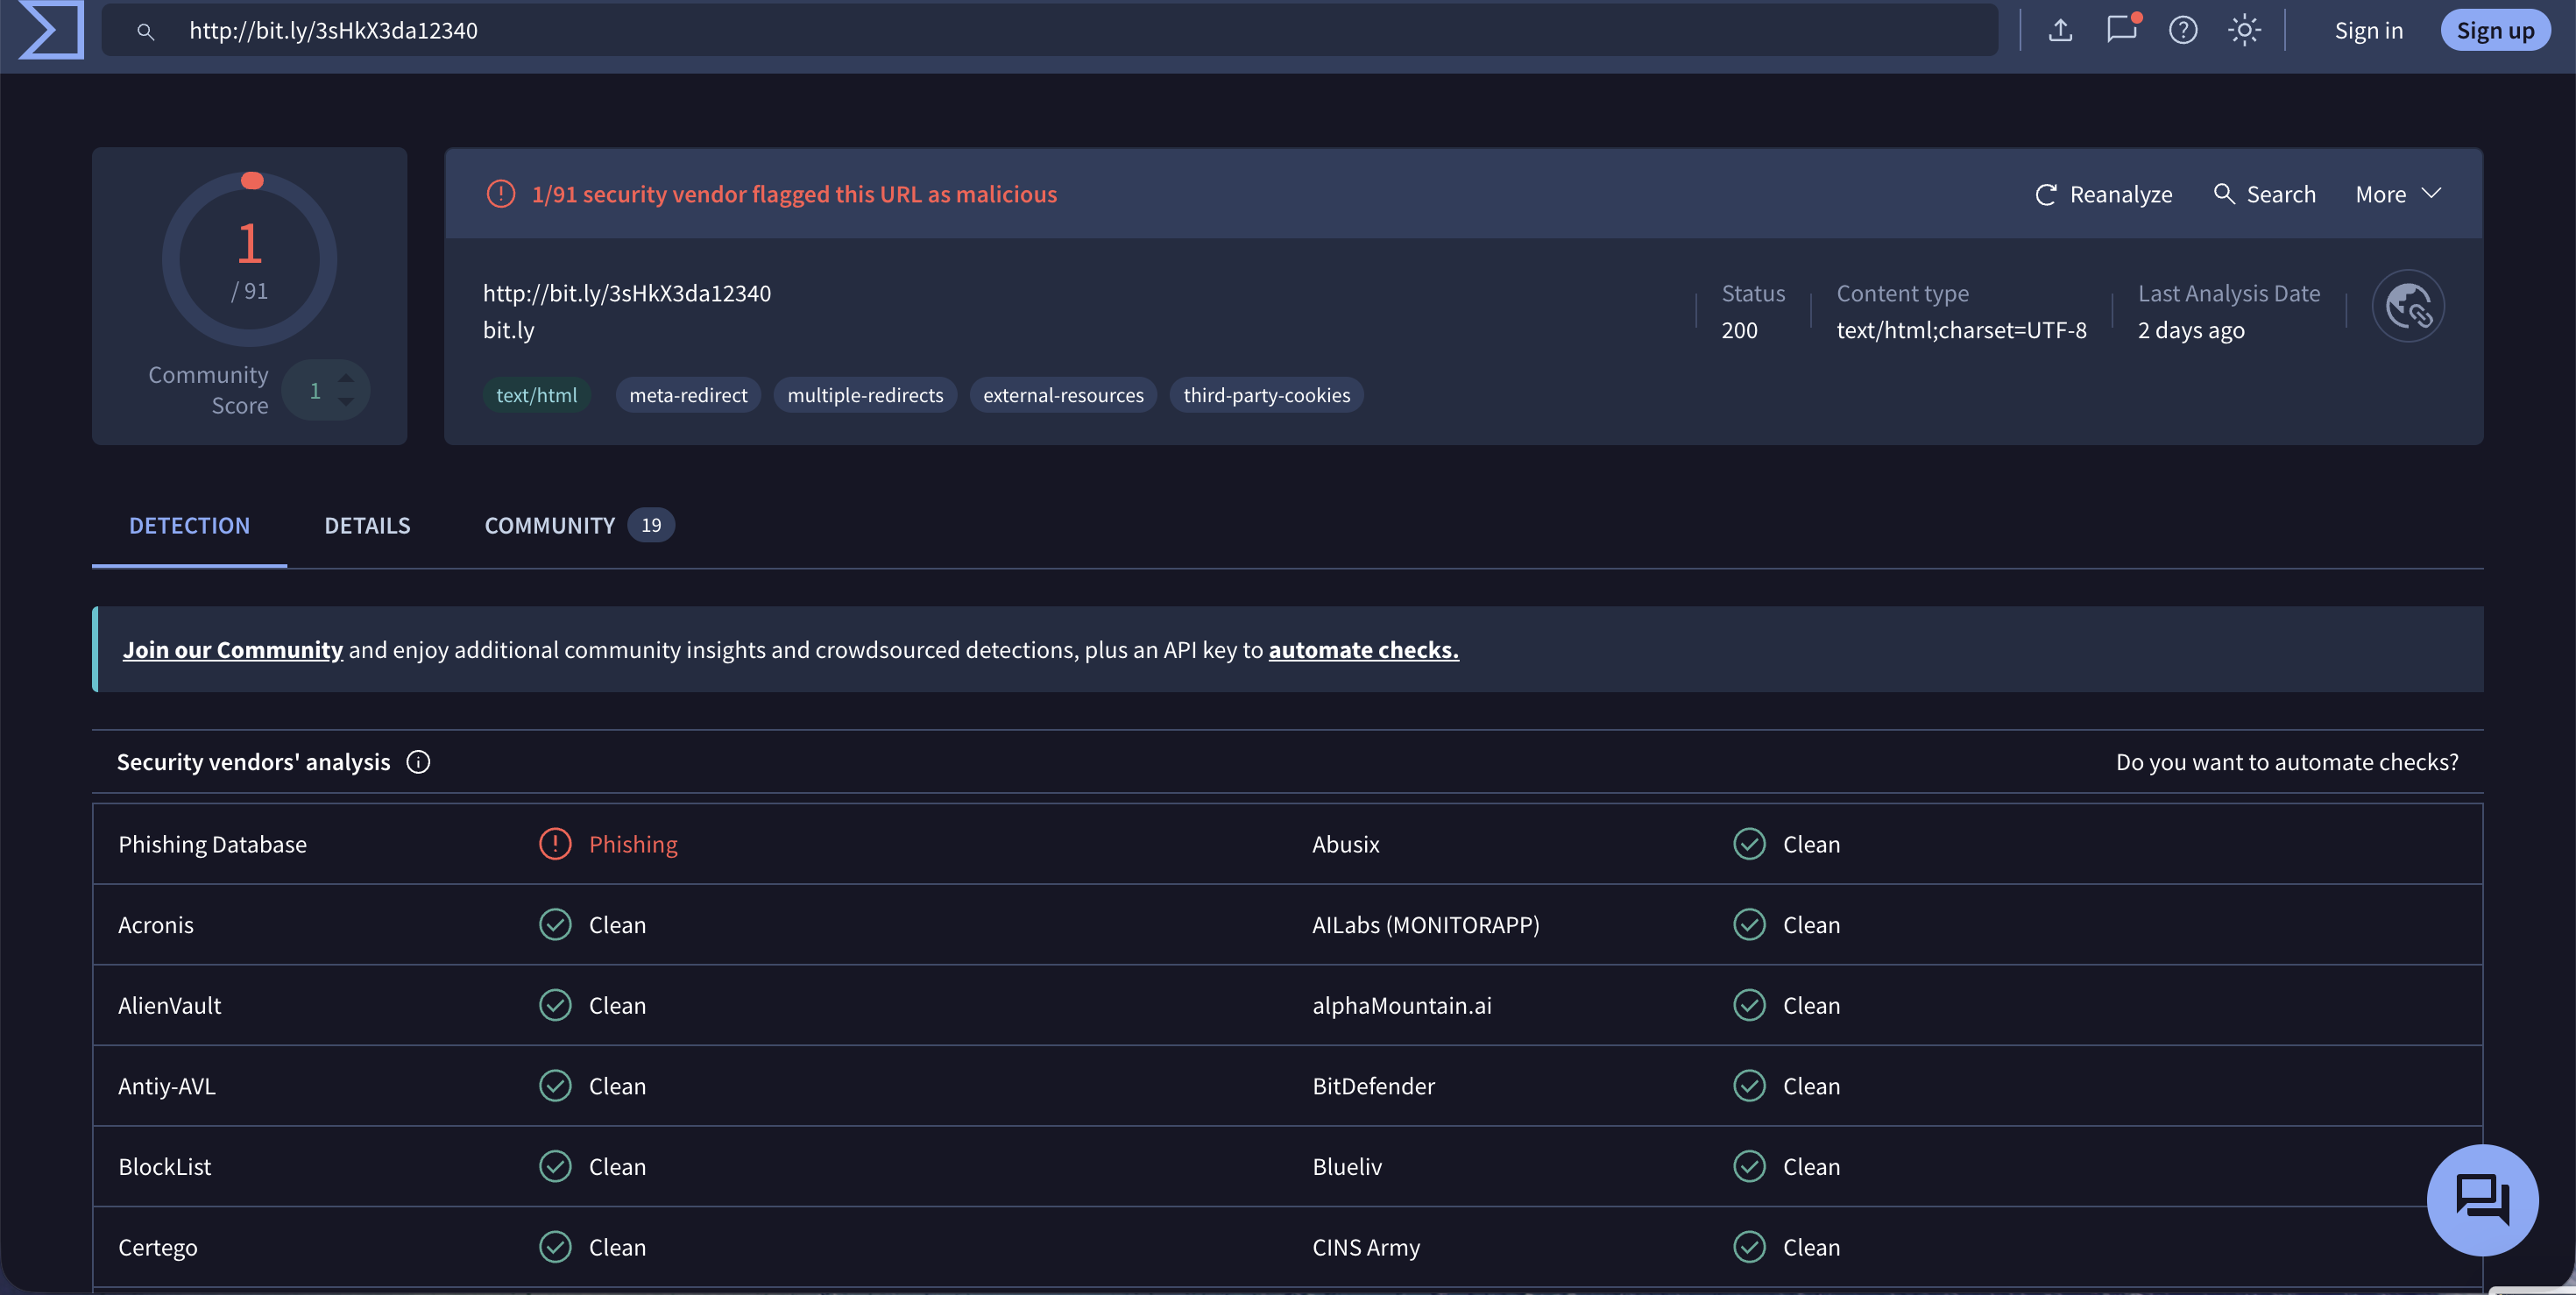Image resolution: width=2576 pixels, height=1295 pixels.
Task: Click the Phishing Database vendor name
Action: (x=212, y=844)
